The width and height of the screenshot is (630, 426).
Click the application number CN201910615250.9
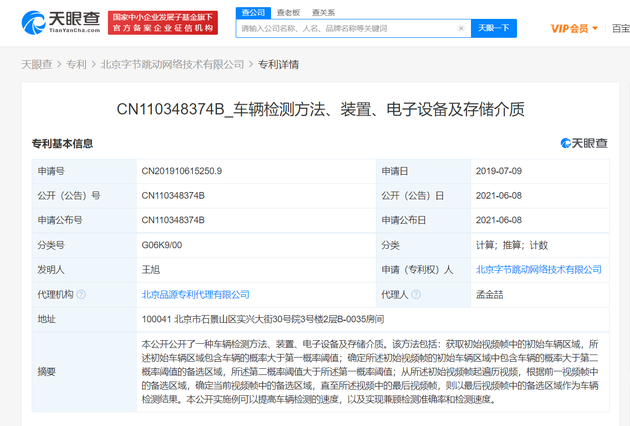181,171
